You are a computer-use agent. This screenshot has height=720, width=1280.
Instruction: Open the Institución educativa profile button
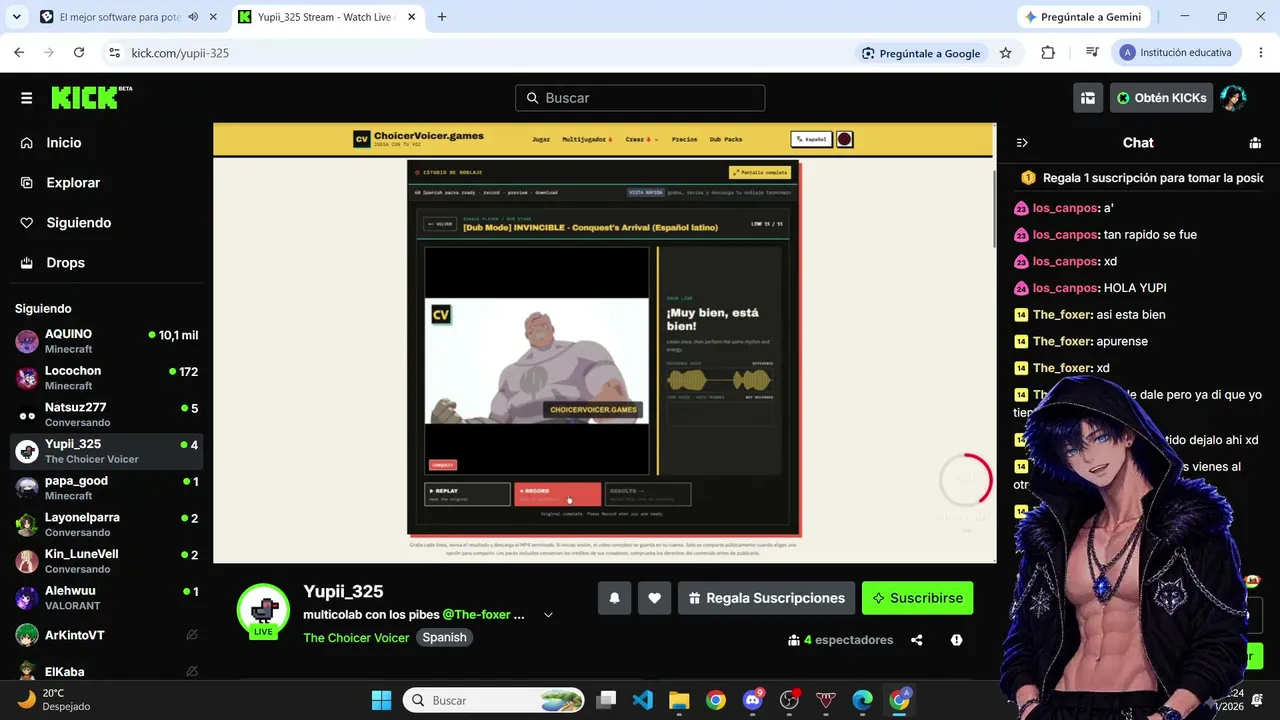tap(1176, 53)
